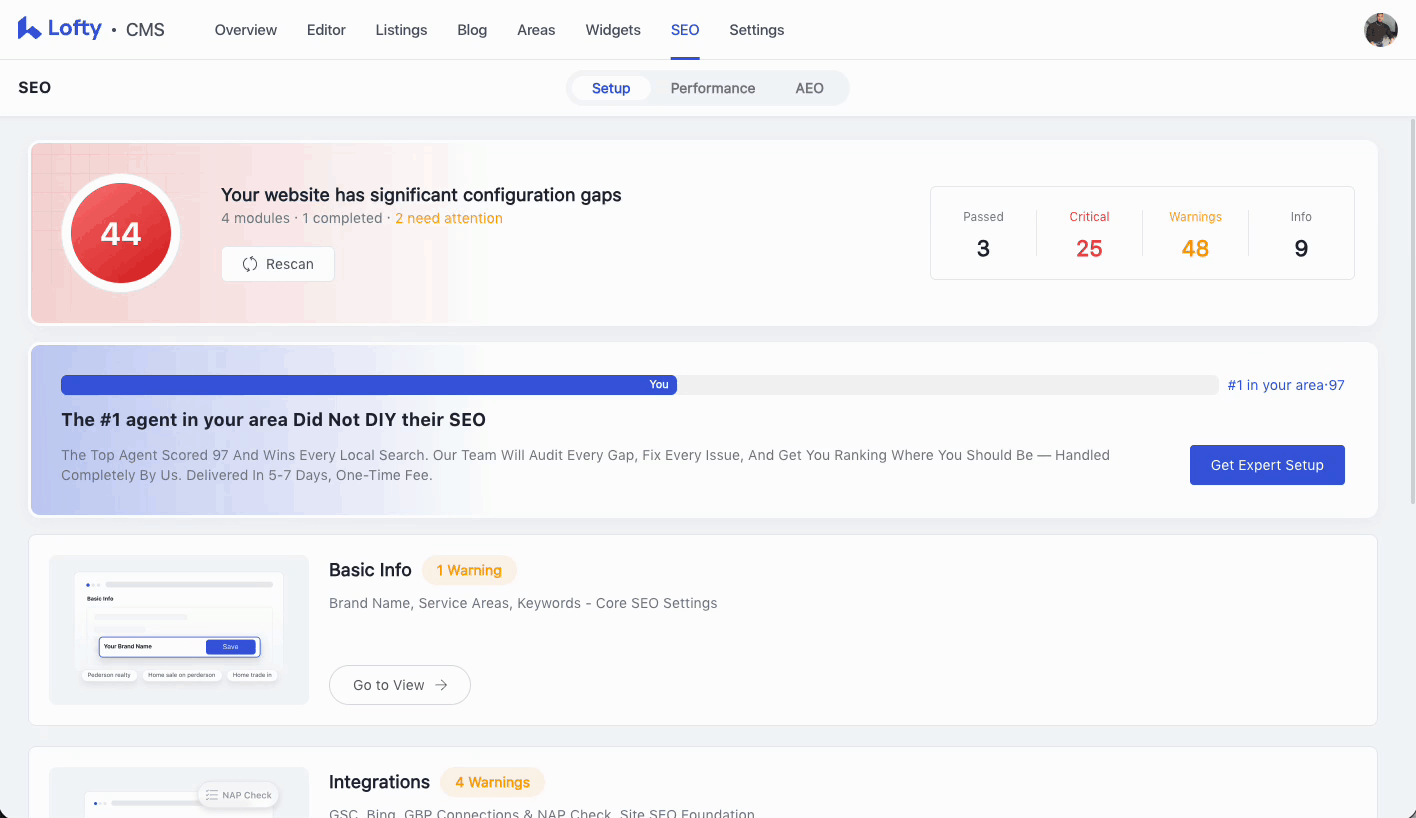
Task: Click the Critical count of 25
Action: (1089, 248)
